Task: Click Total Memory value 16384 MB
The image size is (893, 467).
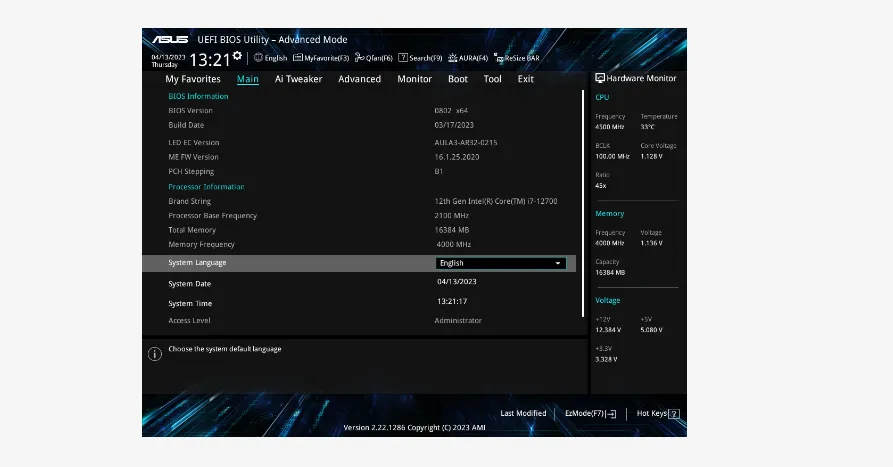Action: [x=452, y=230]
